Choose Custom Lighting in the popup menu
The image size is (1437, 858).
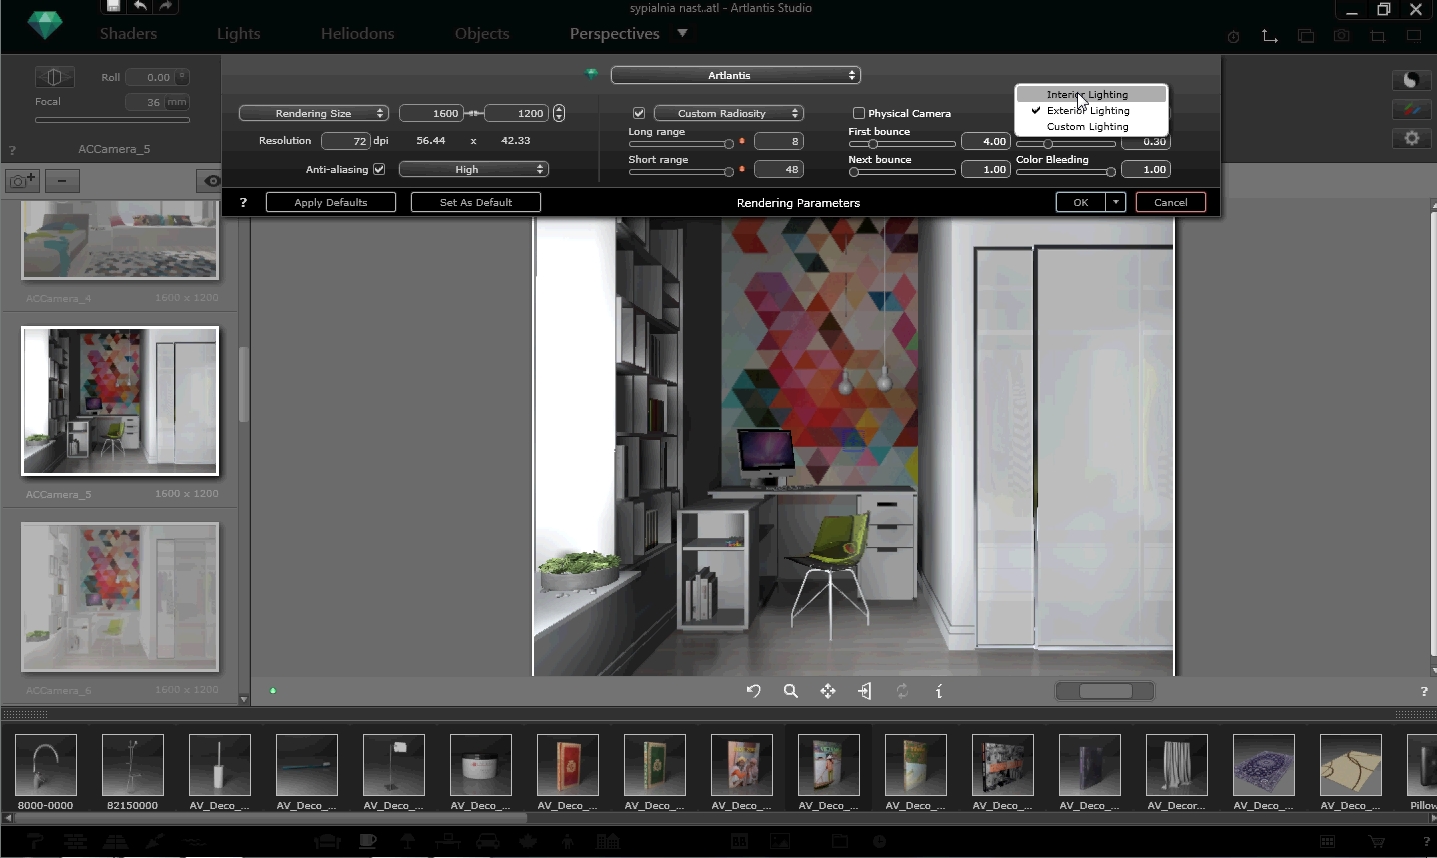(x=1087, y=127)
